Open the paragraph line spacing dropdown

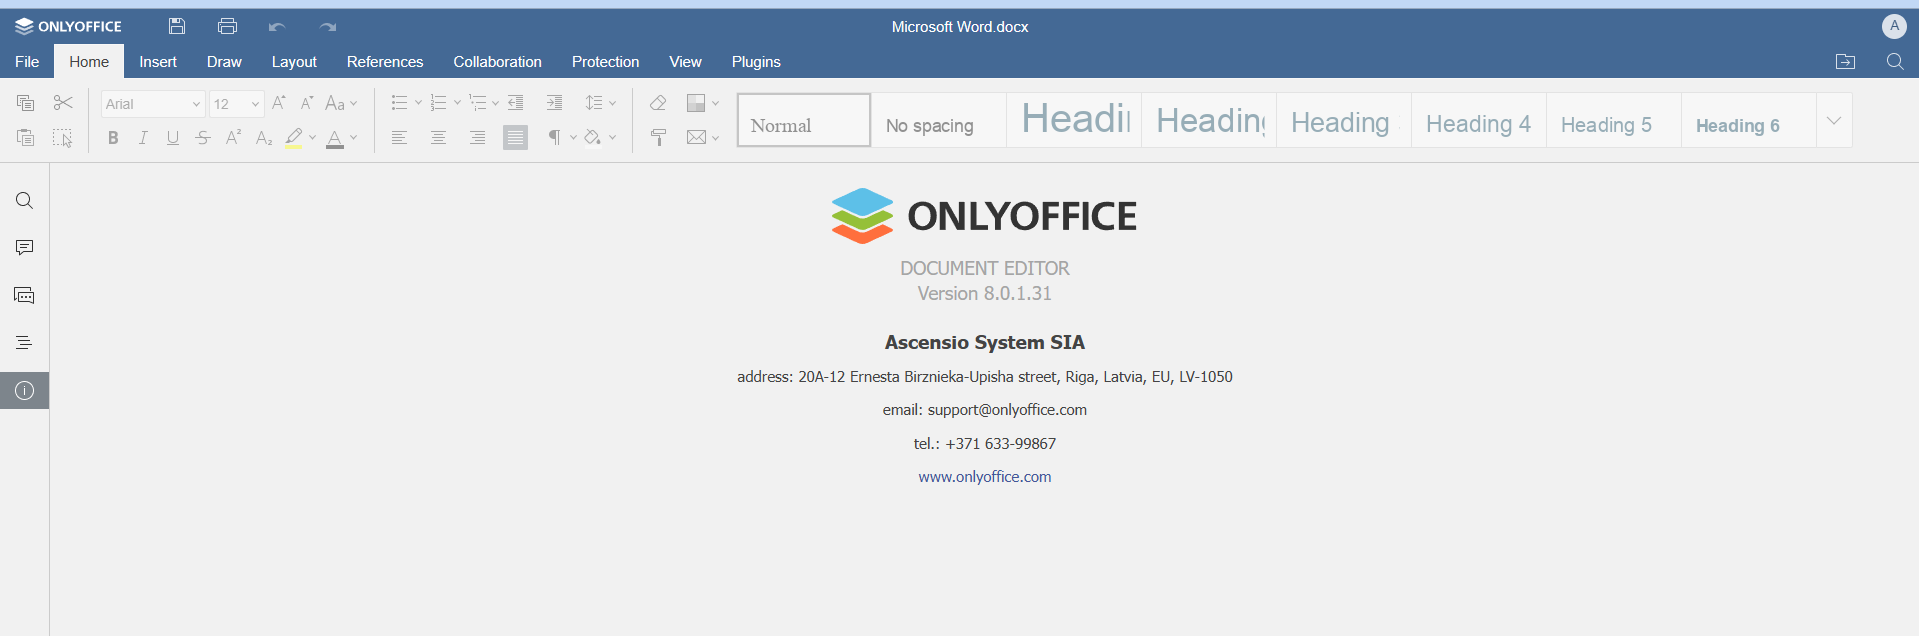(x=601, y=103)
